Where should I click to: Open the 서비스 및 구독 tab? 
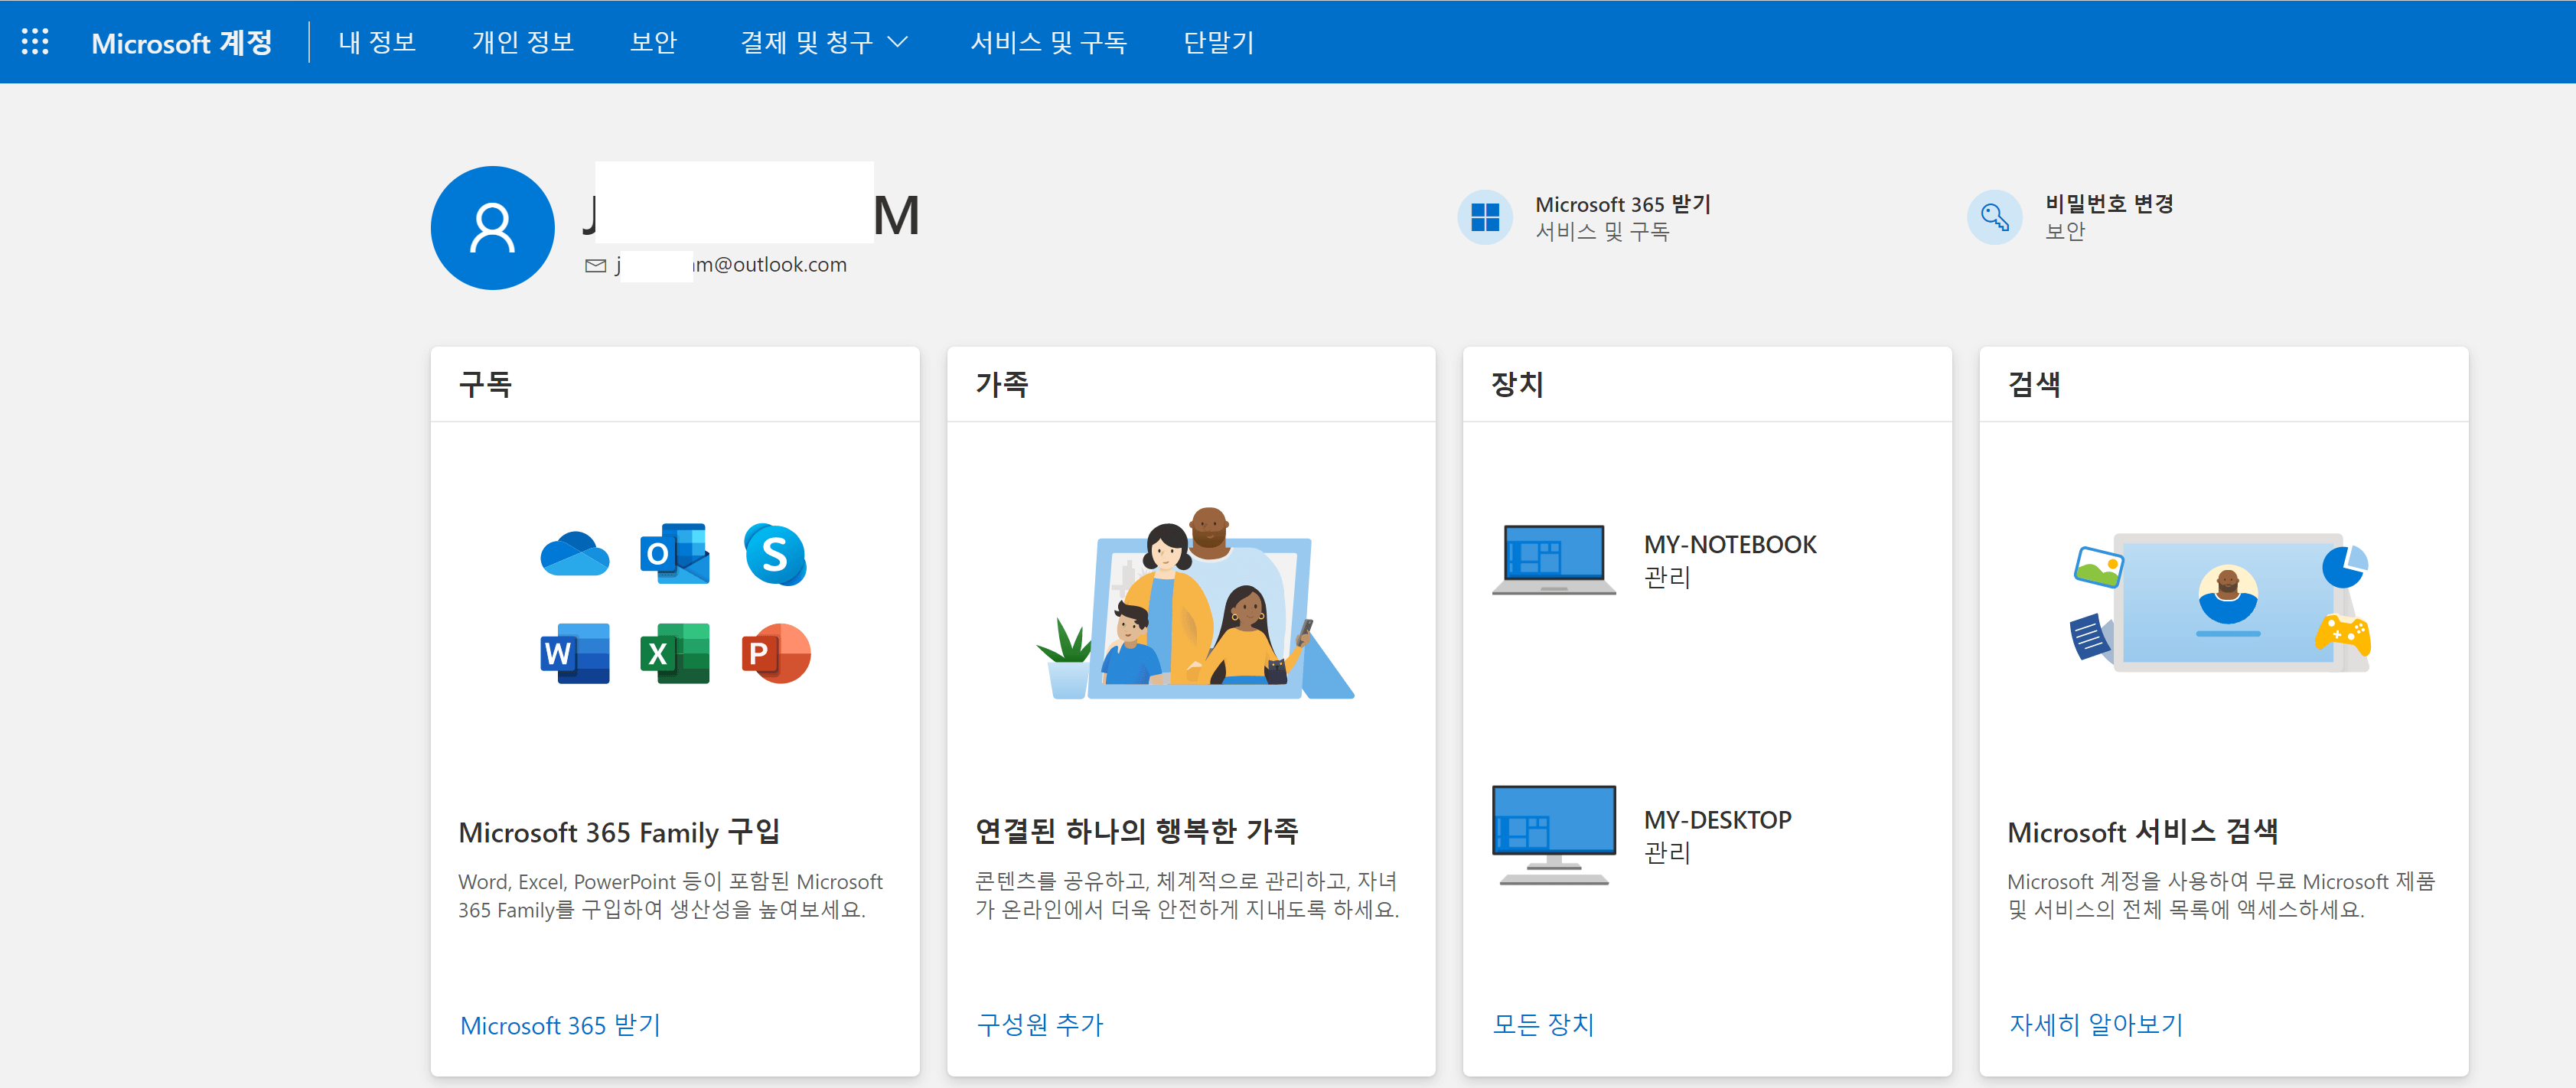[1049, 42]
